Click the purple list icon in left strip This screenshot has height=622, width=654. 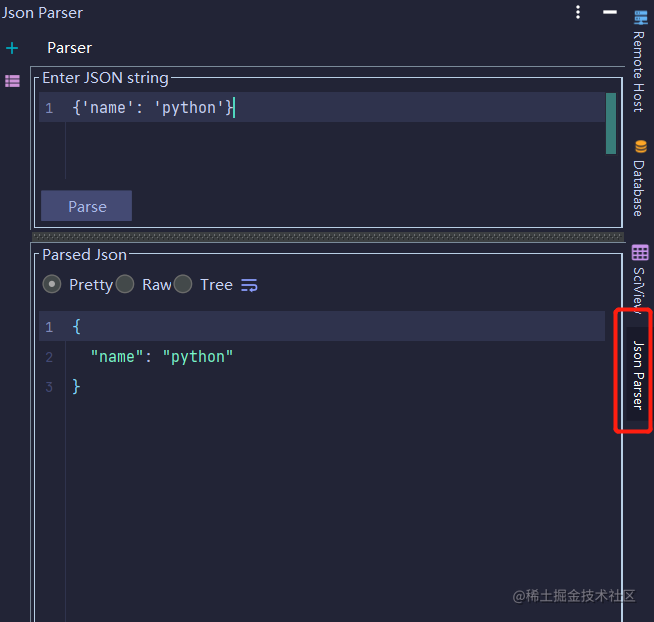pyautogui.click(x=13, y=81)
